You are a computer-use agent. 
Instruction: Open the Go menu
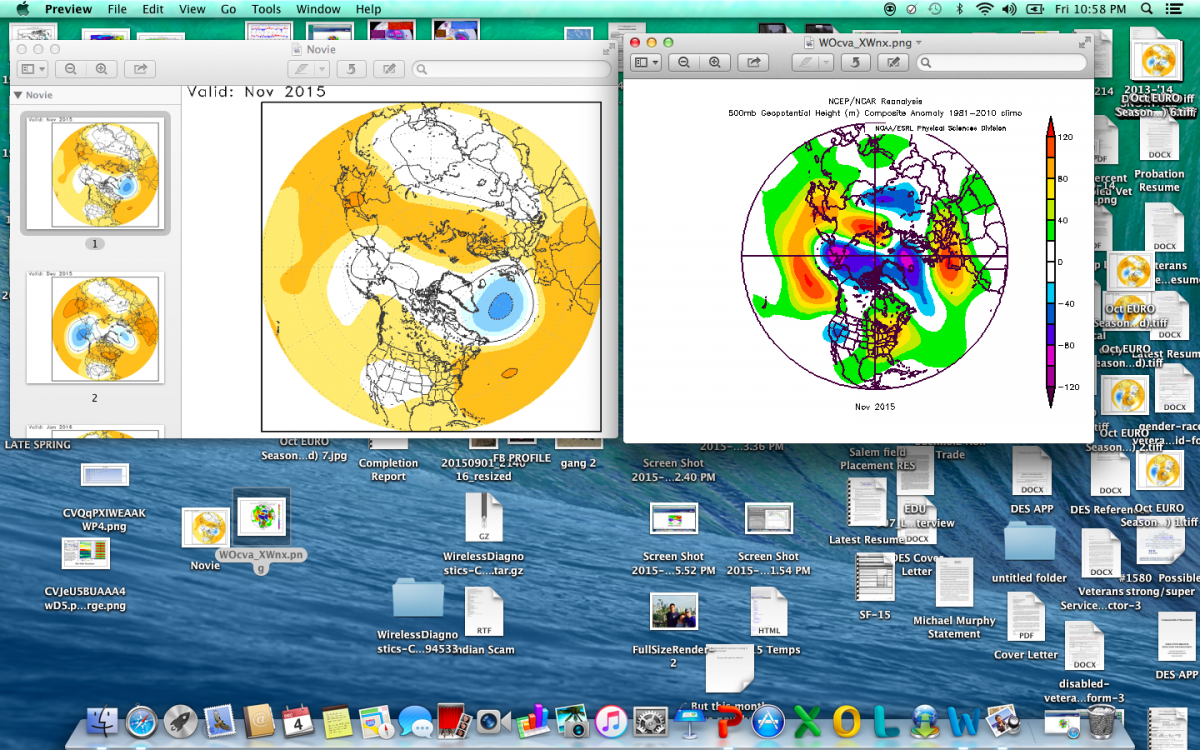[228, 9]
